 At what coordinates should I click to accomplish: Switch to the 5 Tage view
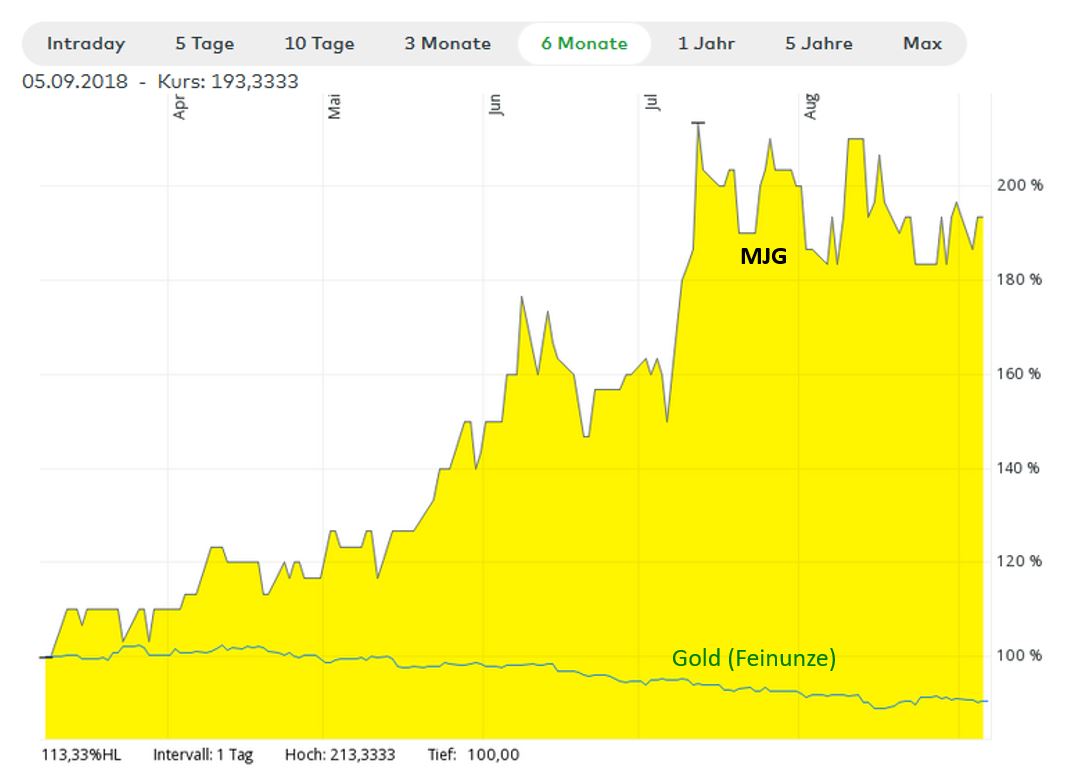pos(205,43)
